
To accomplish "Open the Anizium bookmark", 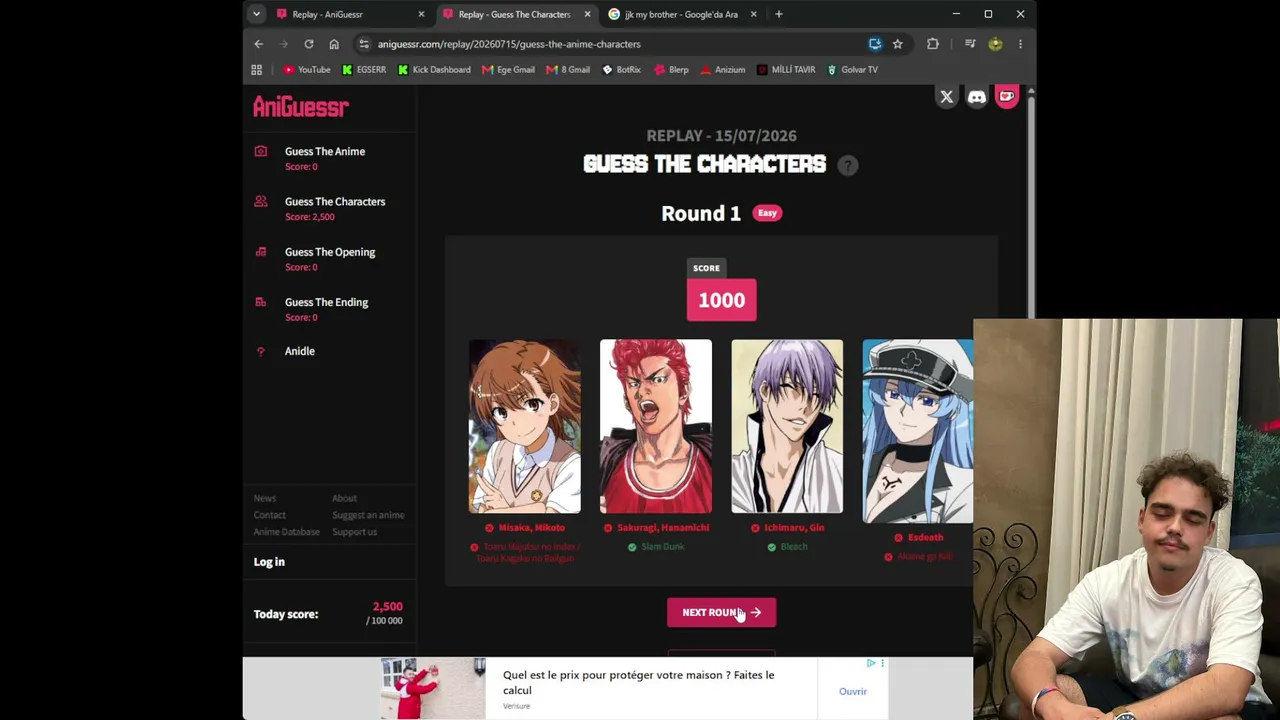I will coord(723,70).
